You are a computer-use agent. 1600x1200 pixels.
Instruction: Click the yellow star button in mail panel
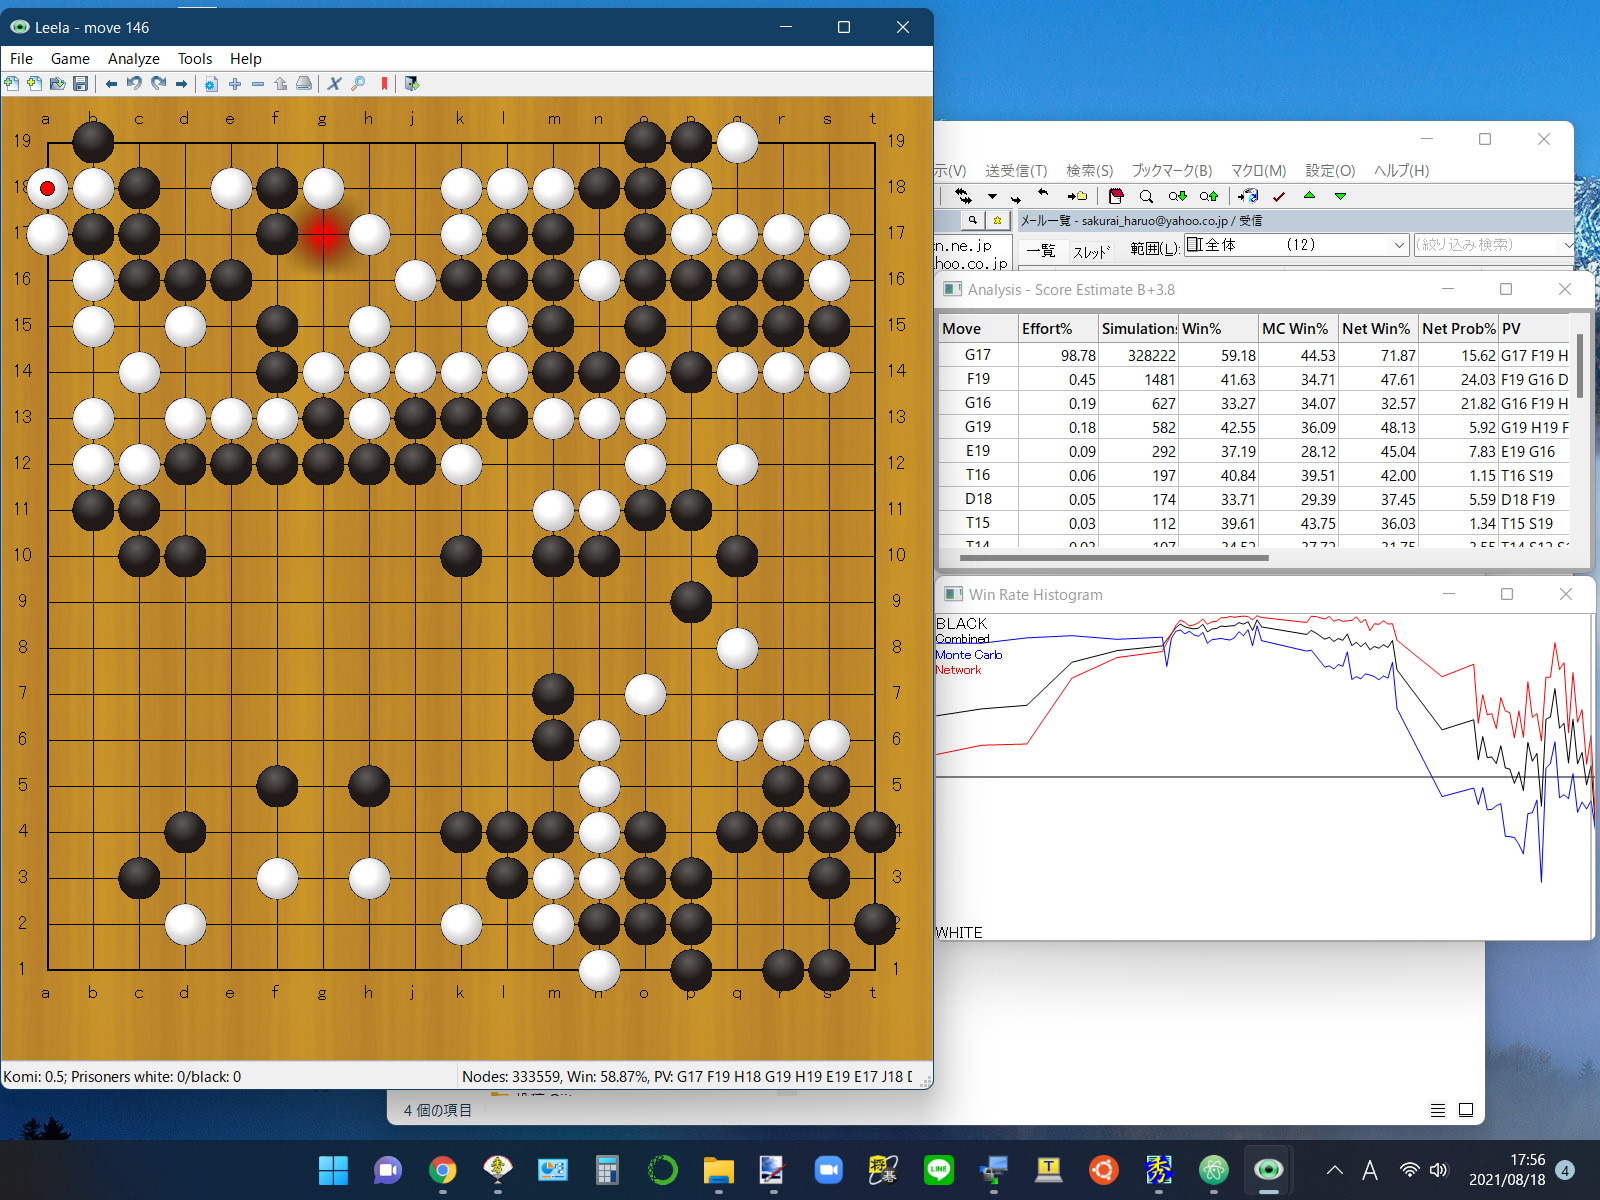997,220
